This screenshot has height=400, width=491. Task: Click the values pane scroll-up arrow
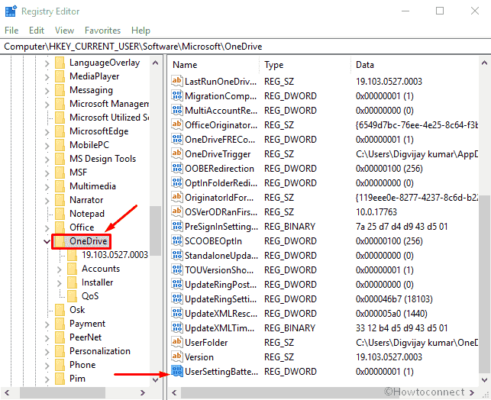[484, 63]
